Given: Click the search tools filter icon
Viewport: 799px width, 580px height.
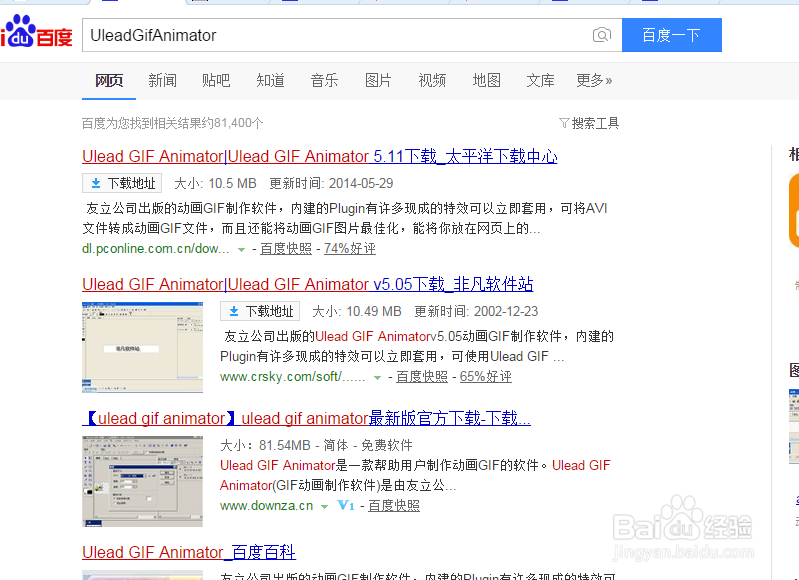Looking at the screenshot, I should (x=564, y=123).
